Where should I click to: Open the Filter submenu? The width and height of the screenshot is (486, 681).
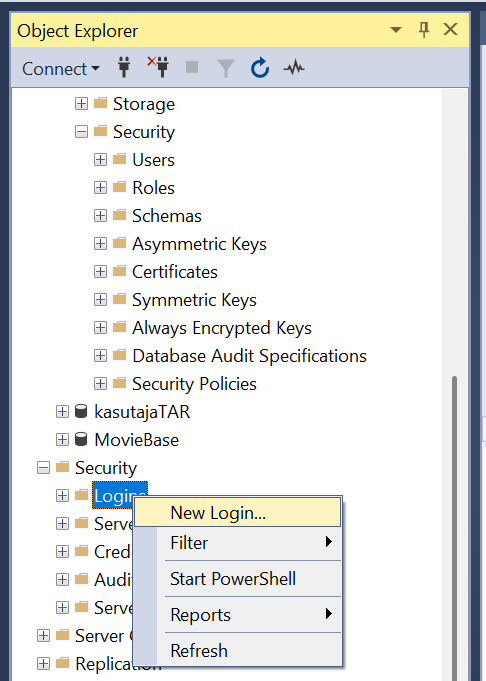point(238,543)
